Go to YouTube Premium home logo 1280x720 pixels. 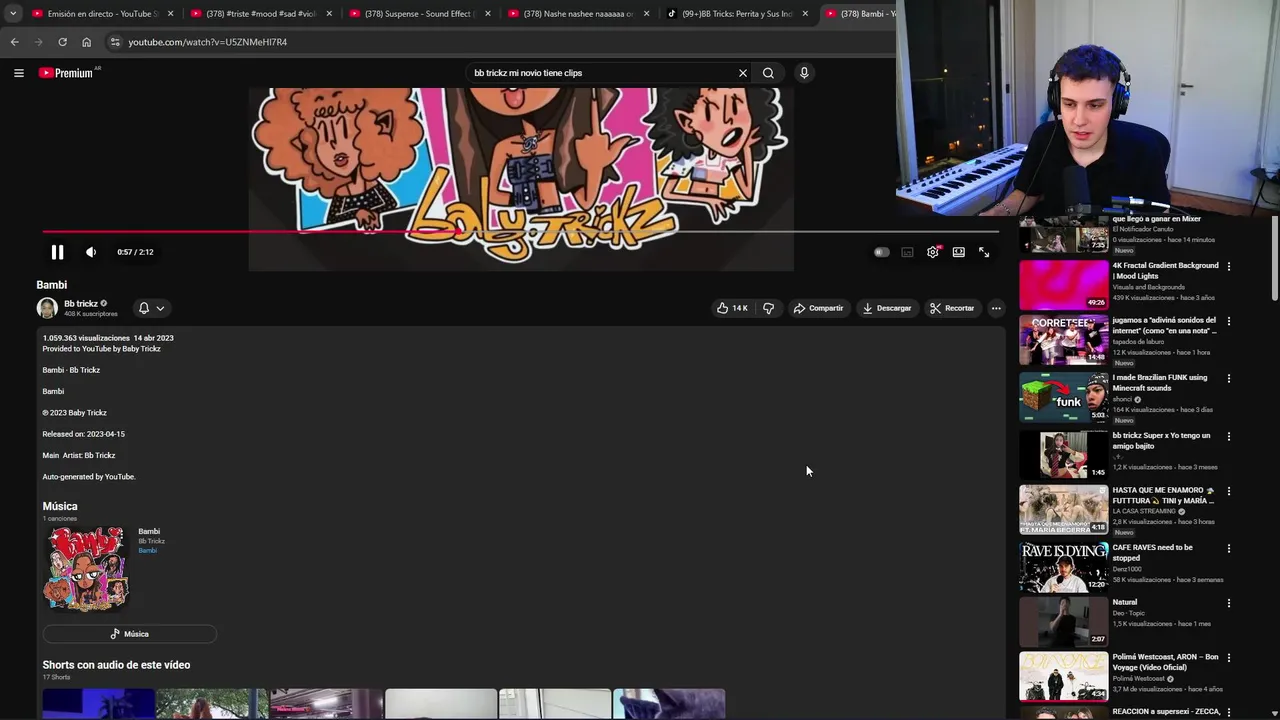66,73
